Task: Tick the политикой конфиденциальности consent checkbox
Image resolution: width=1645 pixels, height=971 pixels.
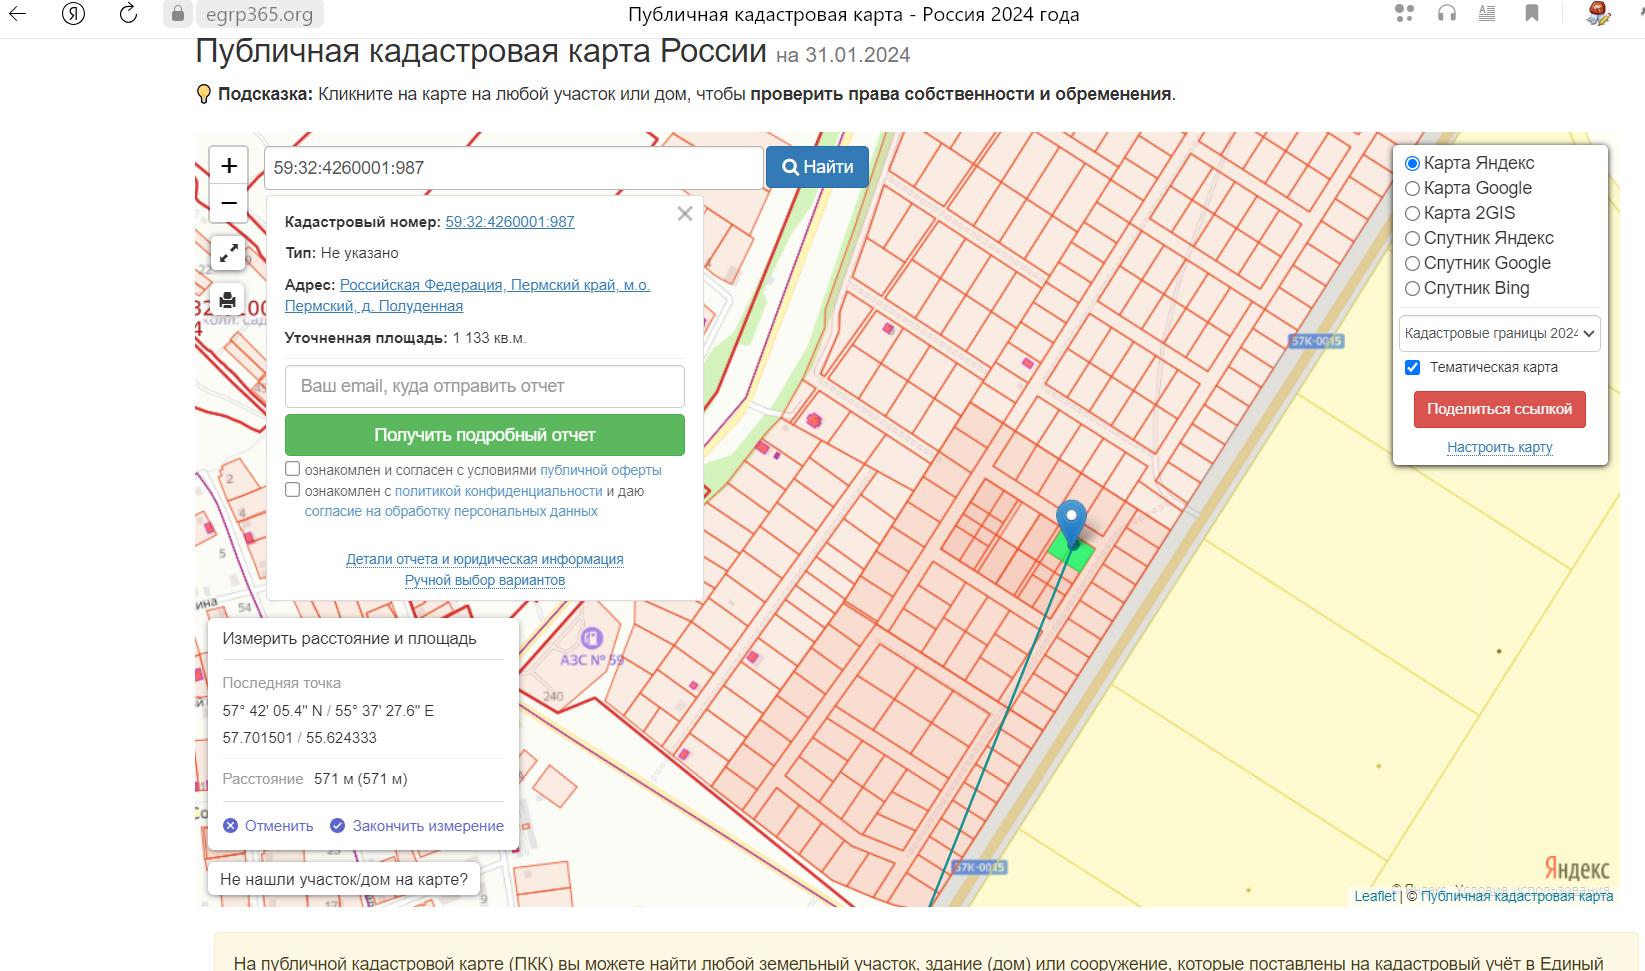Action: [293, 490]
